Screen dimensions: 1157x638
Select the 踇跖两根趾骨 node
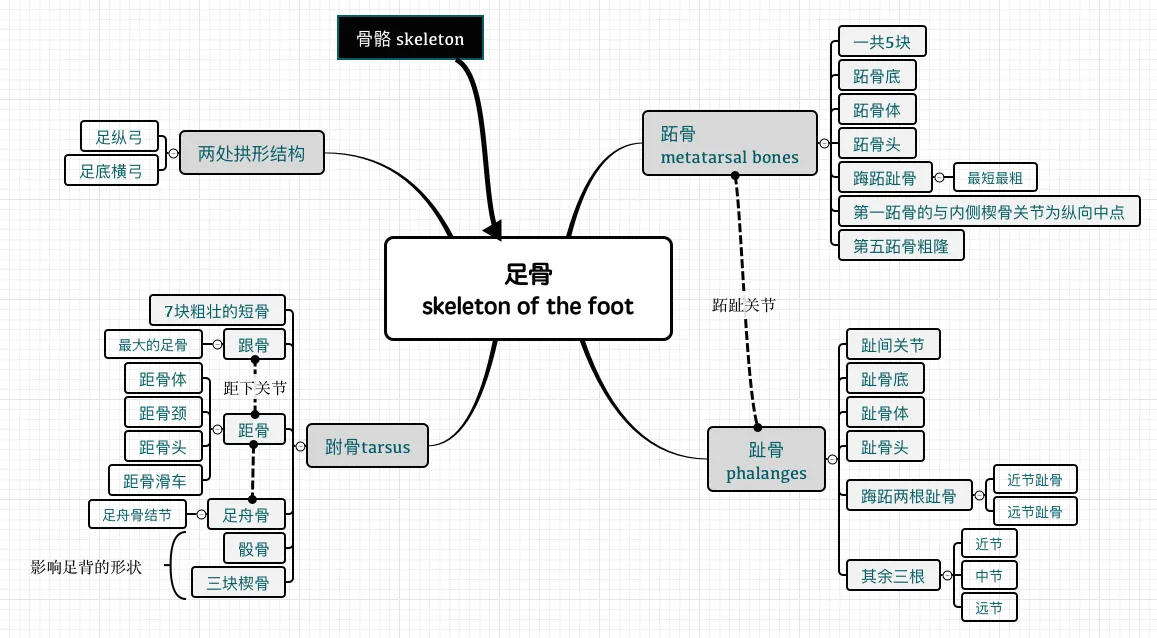(x=909, y=496)
